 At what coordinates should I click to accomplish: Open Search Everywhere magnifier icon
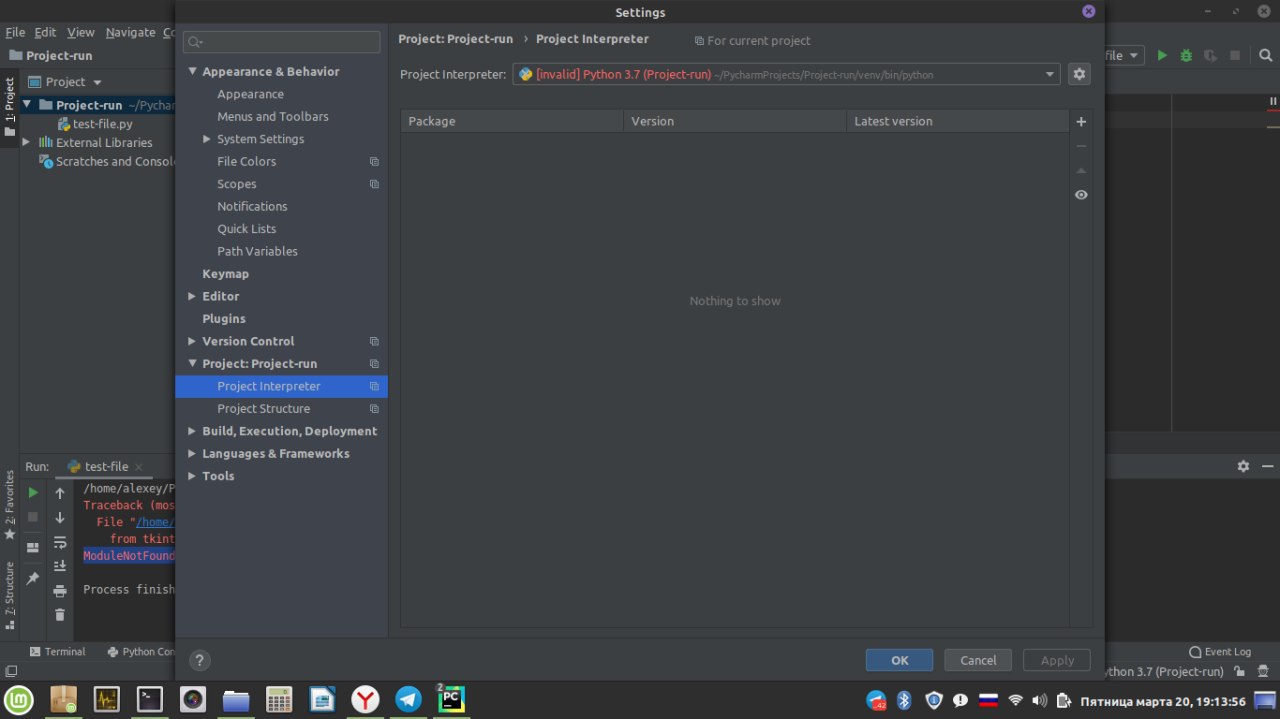coord(1268,56)
